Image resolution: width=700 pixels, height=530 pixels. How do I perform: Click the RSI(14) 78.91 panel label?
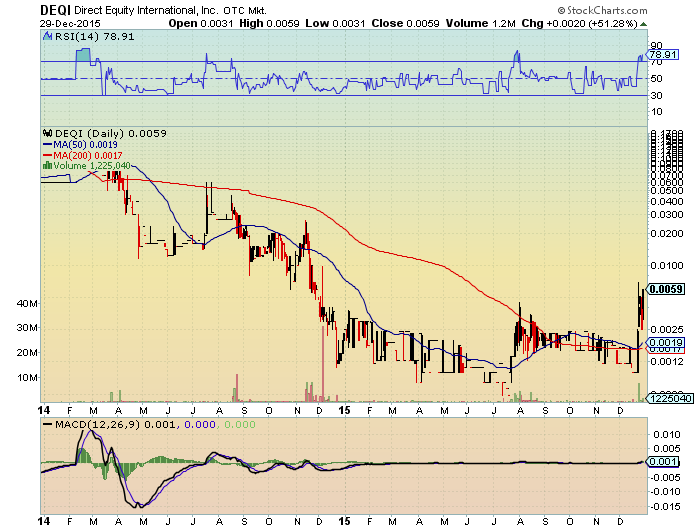pyautogui.click(x=94, y=37)
